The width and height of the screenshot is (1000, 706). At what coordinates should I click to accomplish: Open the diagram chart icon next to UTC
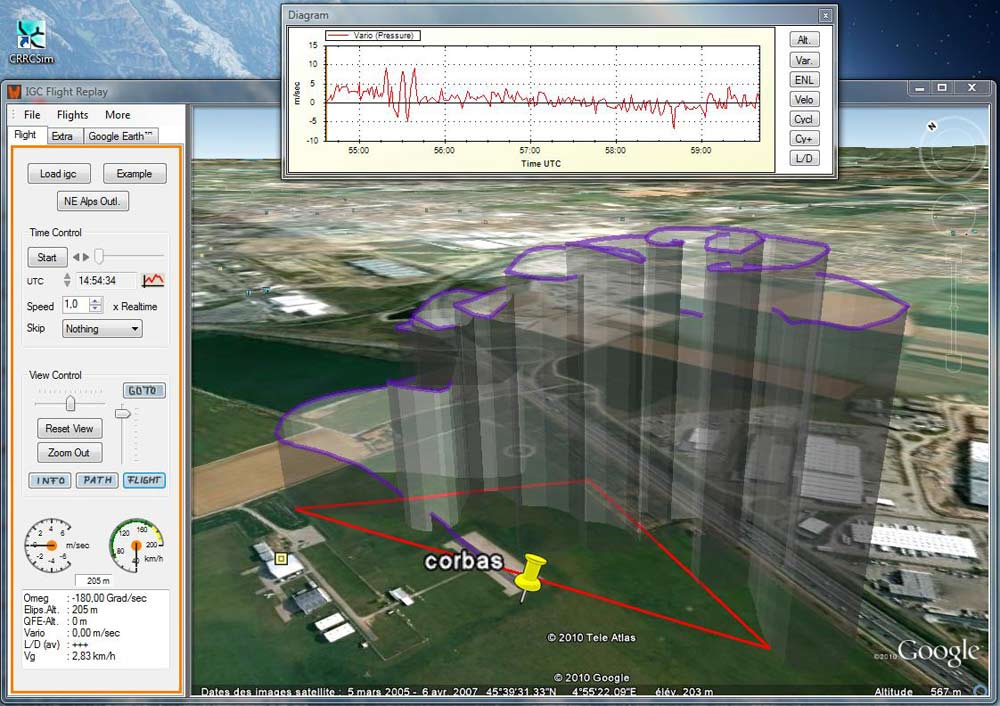tap(153, 280)
